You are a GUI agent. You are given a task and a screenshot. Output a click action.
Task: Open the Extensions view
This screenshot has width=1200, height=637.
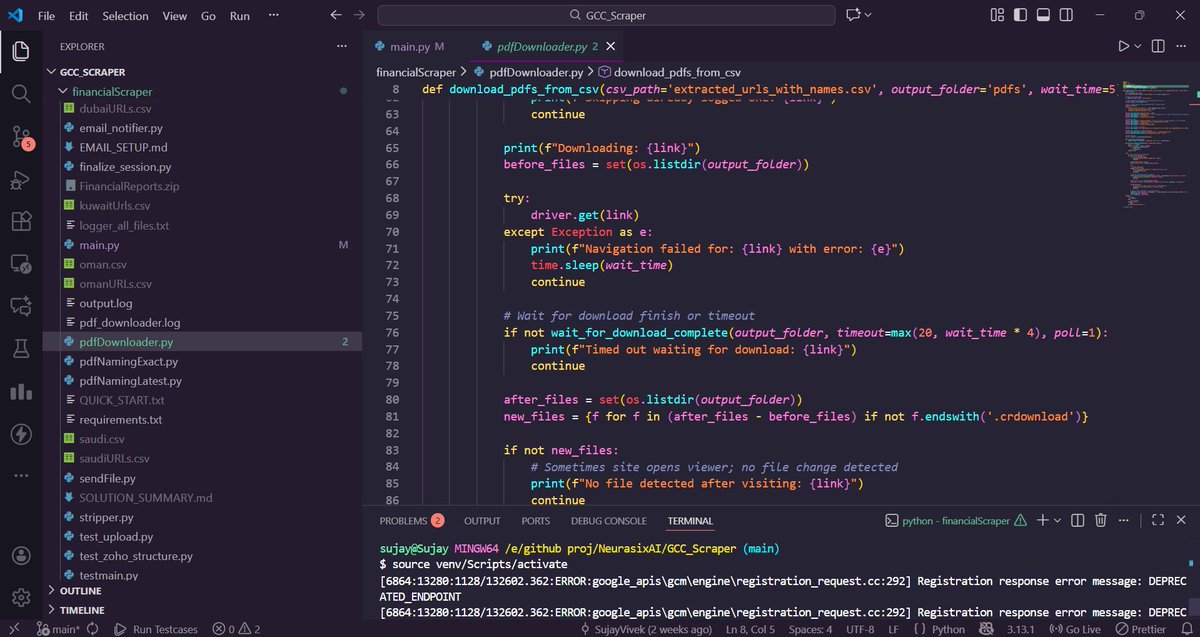pyautogui.click(x=21, y=222)
